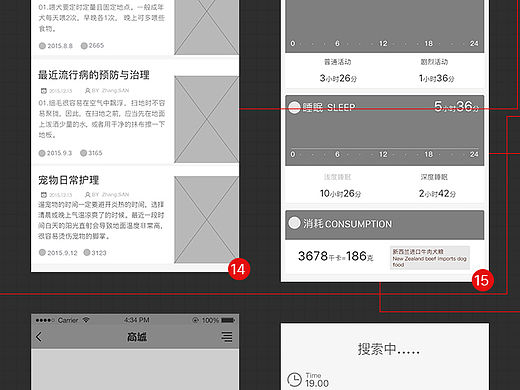
Task: Click the calendar icon under 宠物日常护理 title
Action: [x=43, y=195]
